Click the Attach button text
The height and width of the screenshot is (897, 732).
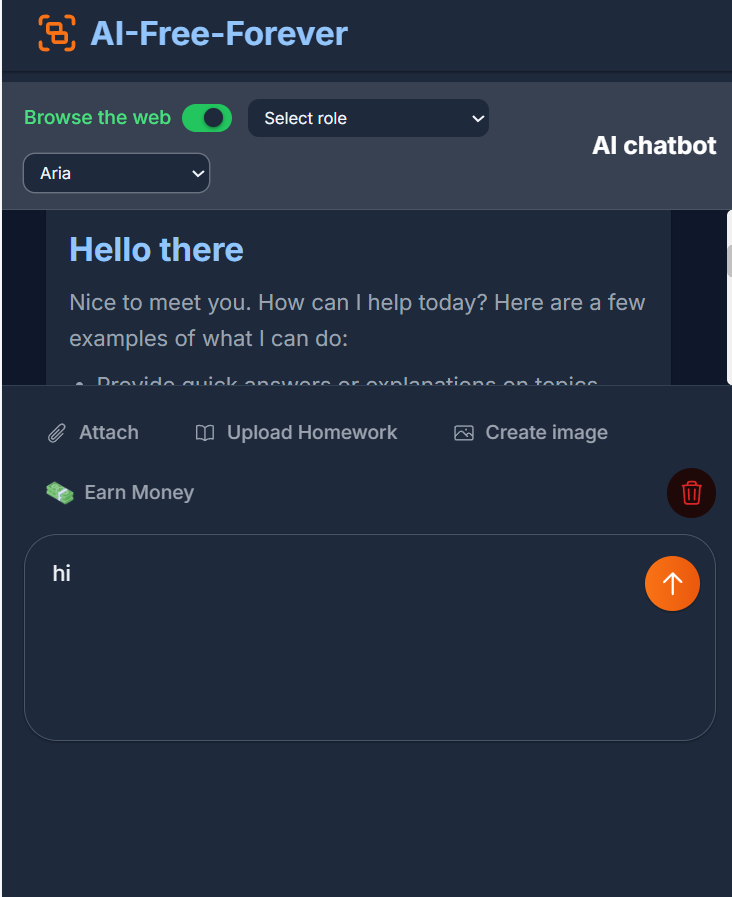tap(109, 432)
